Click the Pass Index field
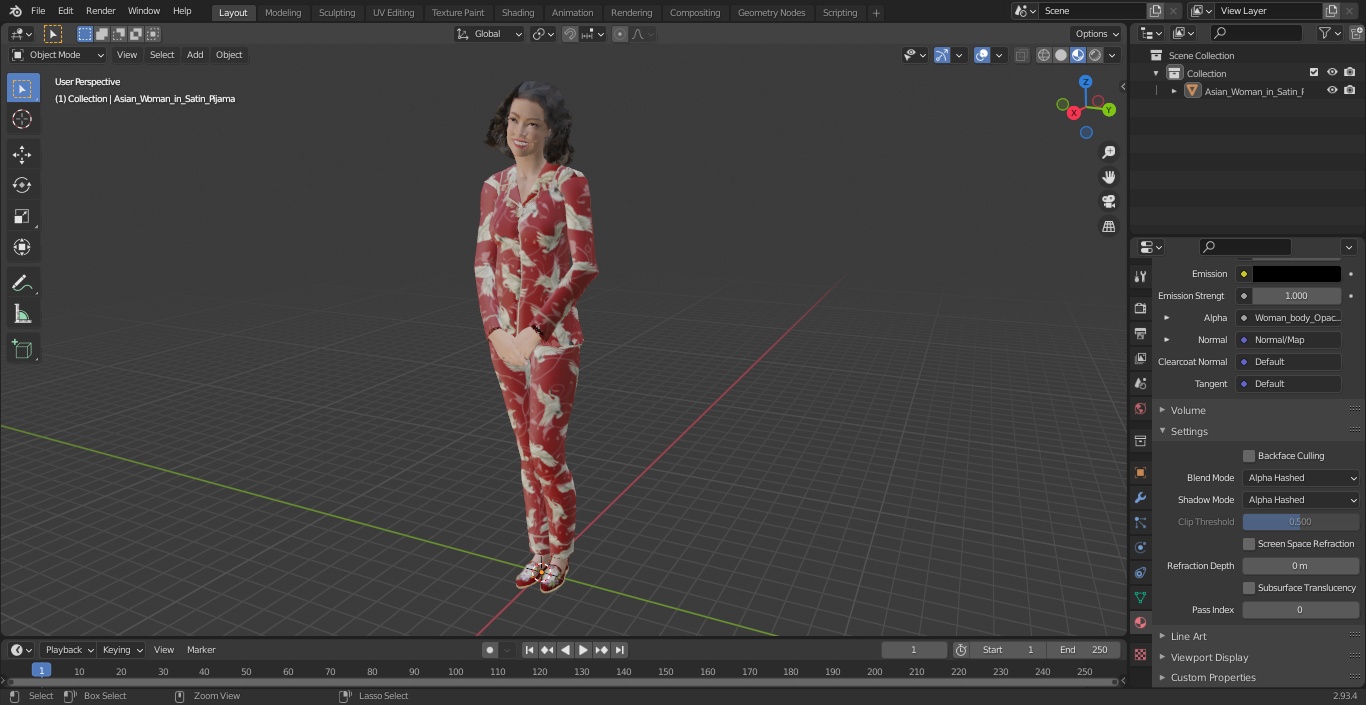This screenshot has width=1366, height=705. tap(1301, 610)
